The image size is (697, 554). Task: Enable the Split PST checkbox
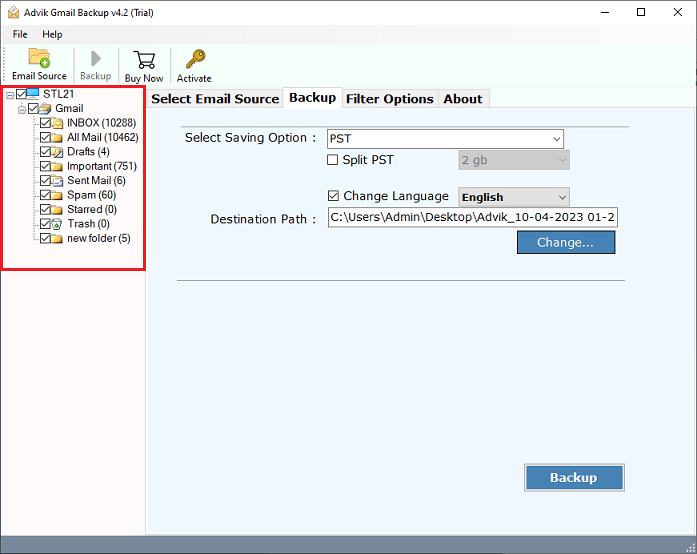tap(332, 160)
